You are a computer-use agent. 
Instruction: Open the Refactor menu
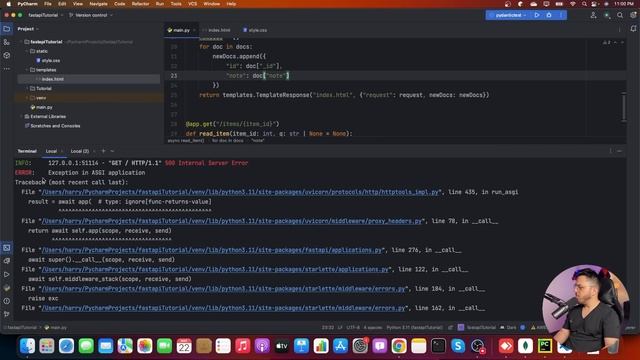click(140, 4)
